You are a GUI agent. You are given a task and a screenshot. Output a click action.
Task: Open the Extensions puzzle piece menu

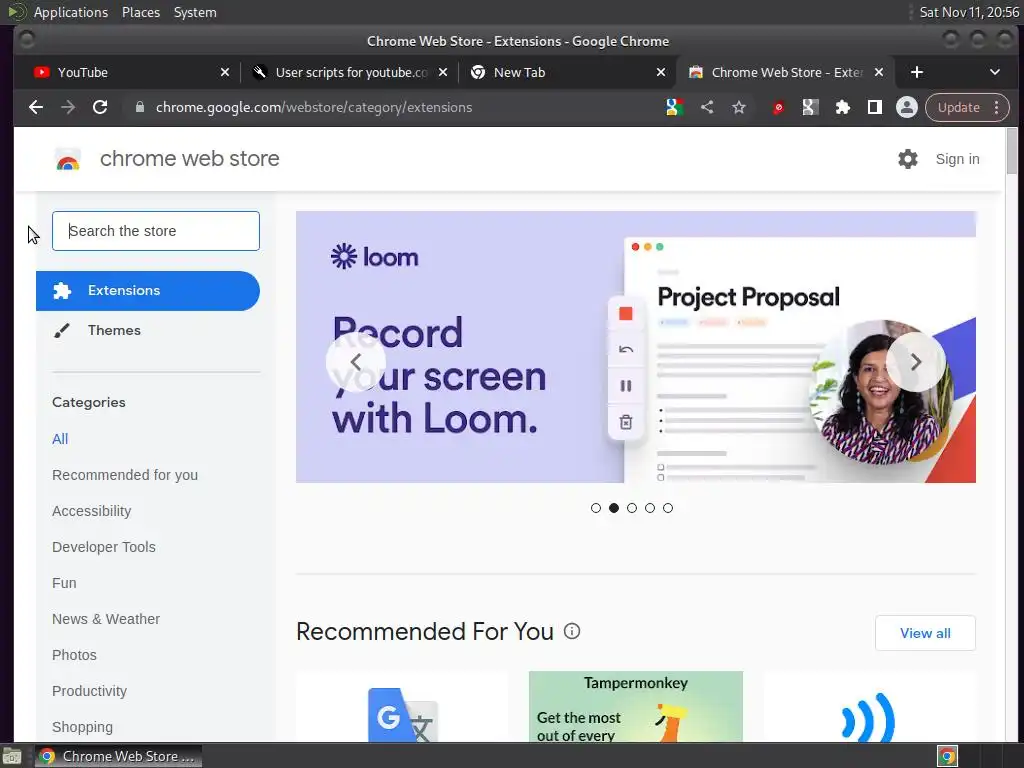[x=842, y=108]
